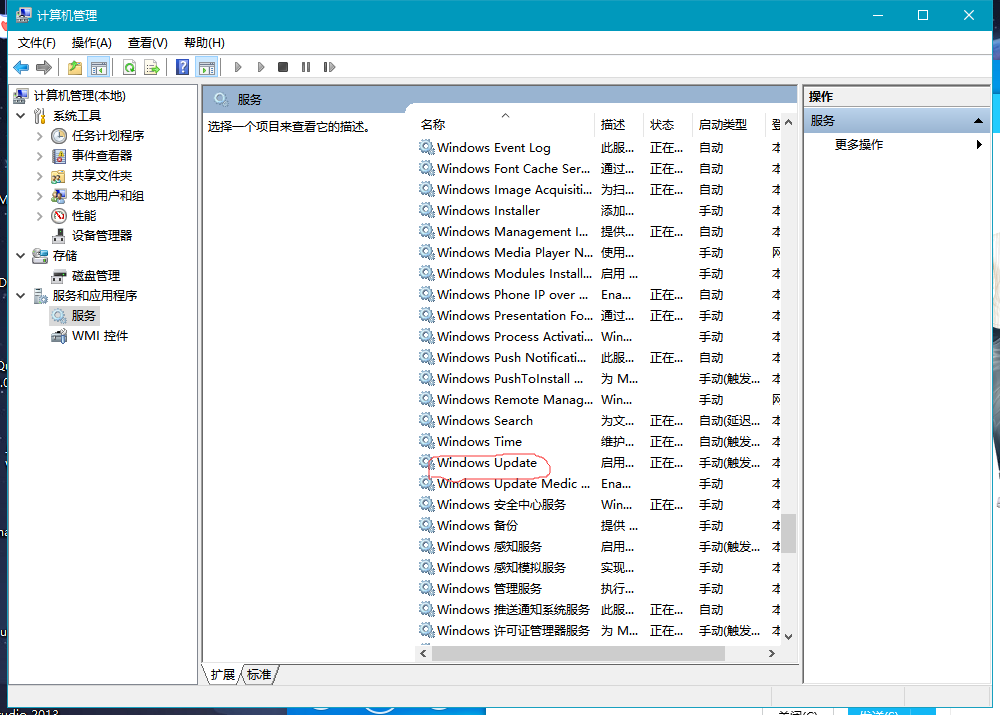Viewport: 1000px width, 715px height.
Task: Click the horizontal scrollbar left arrow
Action: pyautogui.click(x=423, y=654)
